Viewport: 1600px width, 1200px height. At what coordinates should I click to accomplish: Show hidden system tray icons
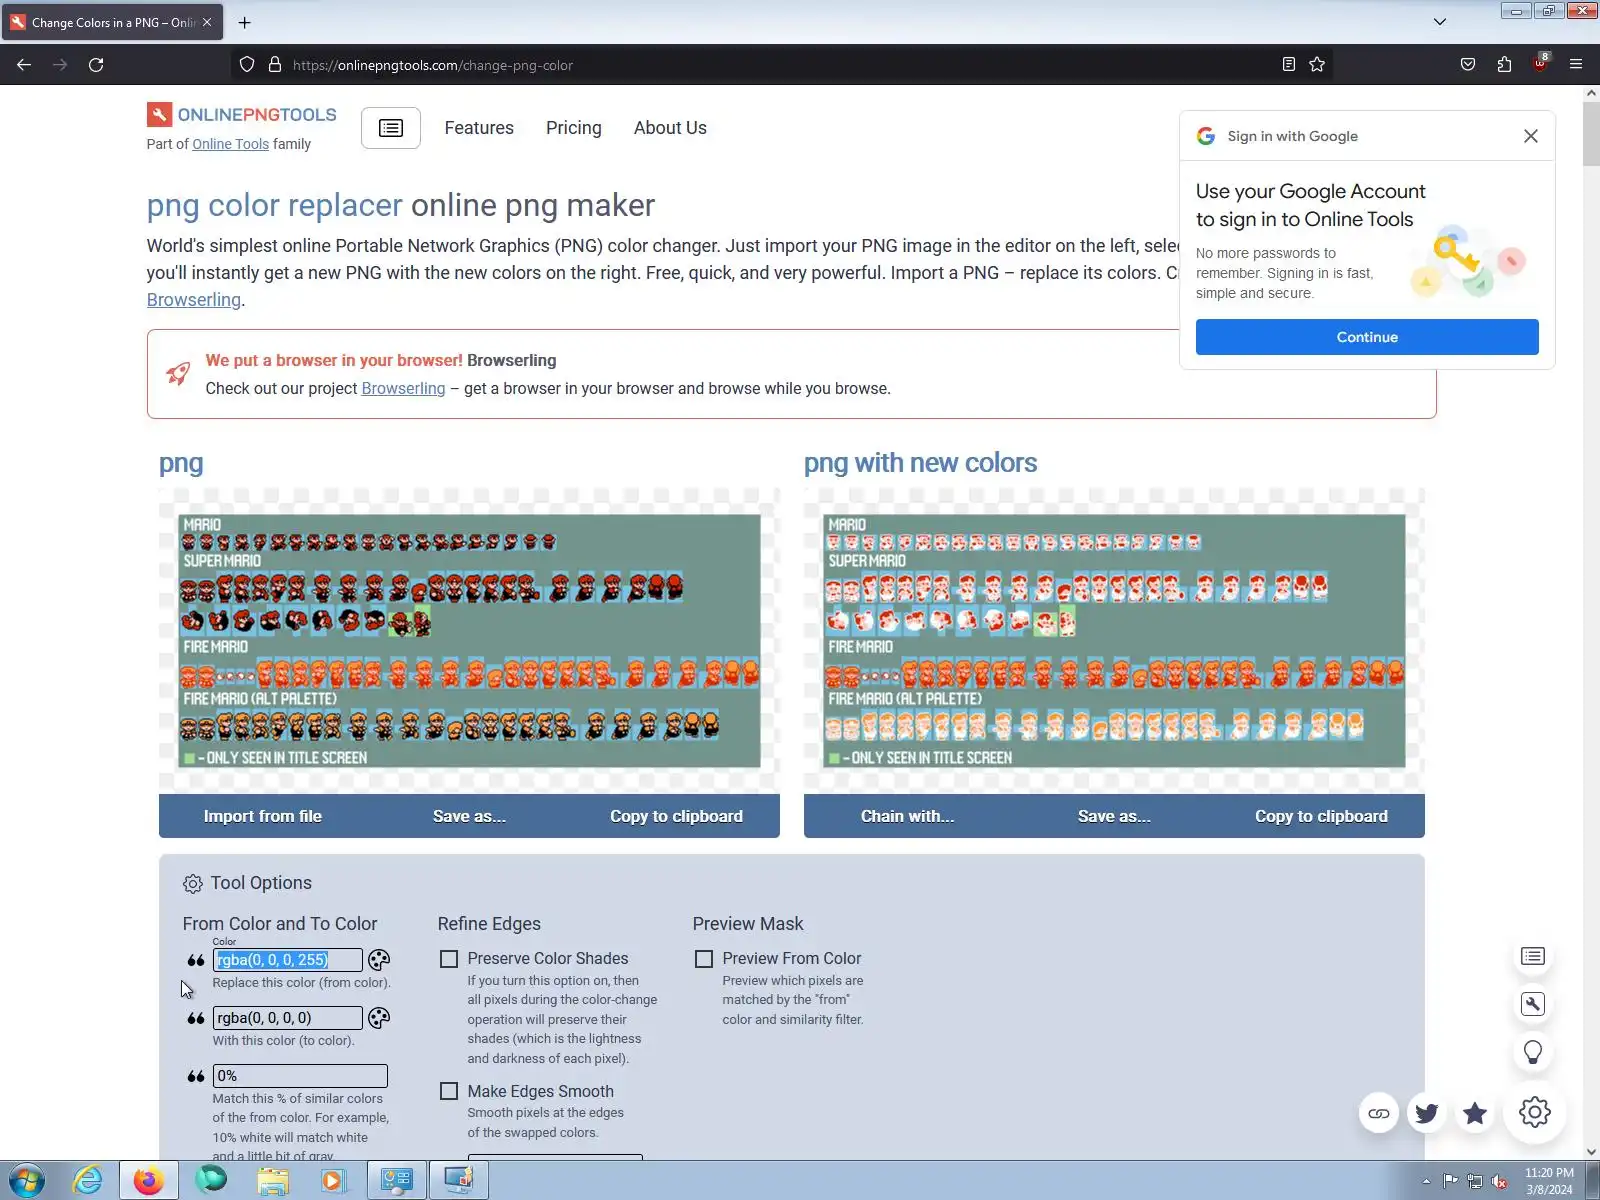[1426, 1181]
